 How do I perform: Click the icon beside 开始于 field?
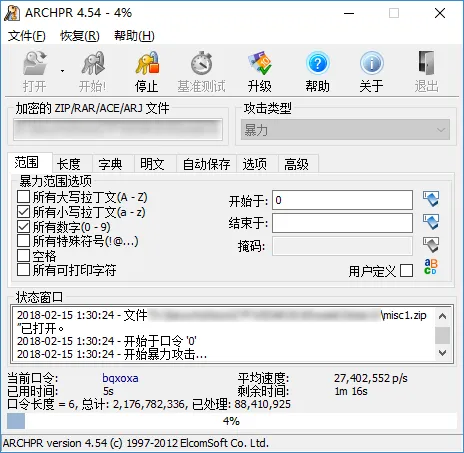coord(431,199)
